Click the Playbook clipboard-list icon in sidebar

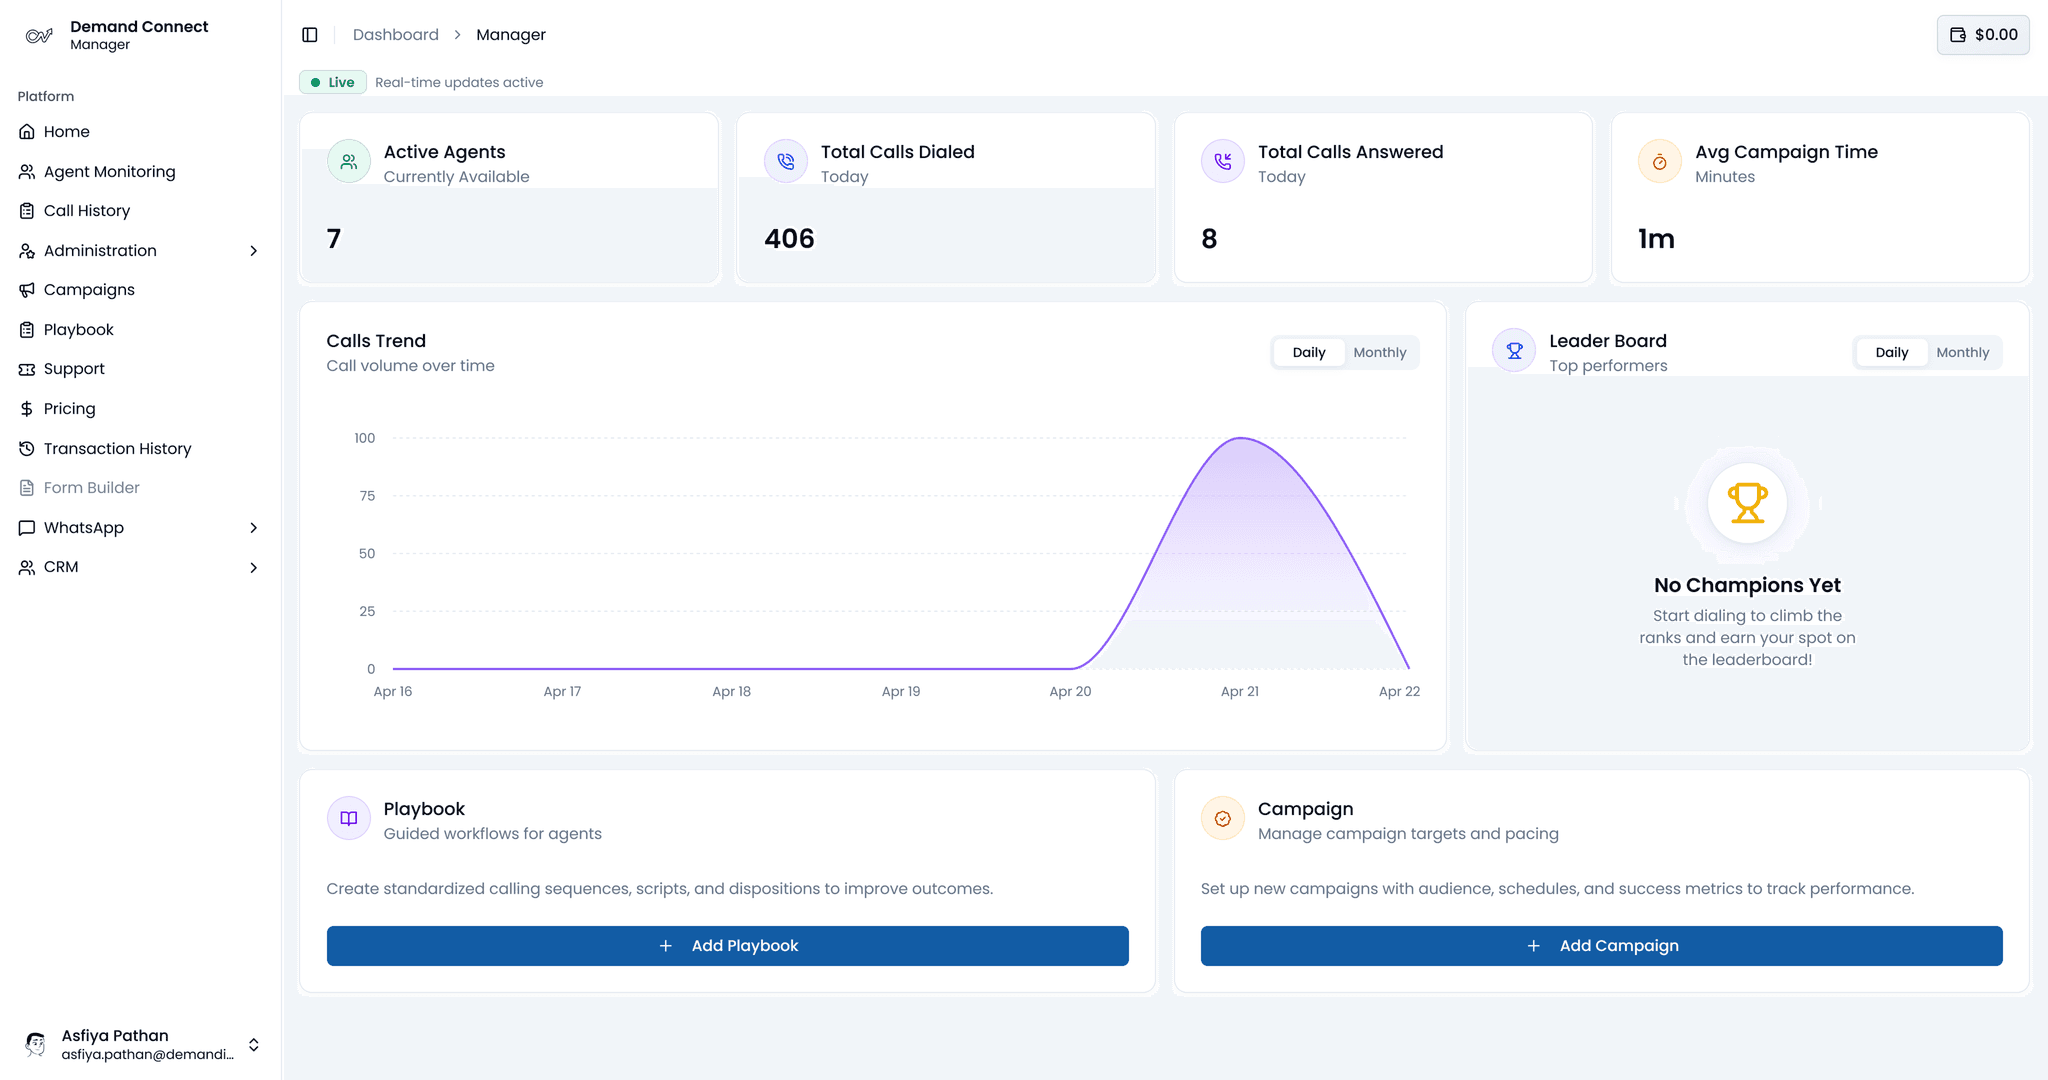pos(27,330)
